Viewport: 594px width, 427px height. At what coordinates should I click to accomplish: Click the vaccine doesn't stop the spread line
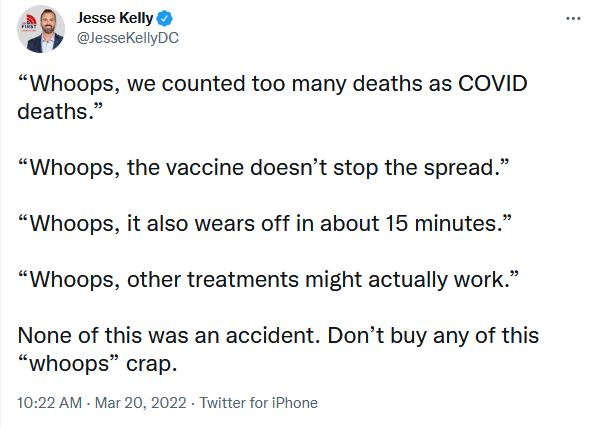tap(263, 167)
